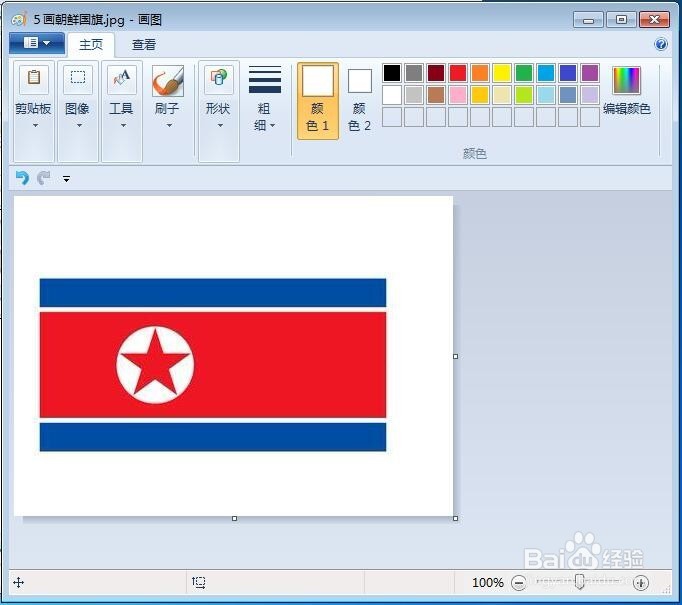This screenshot has width=682, height=605.
Task: Minimize the Paint window
Action: (x=588, y=20)
